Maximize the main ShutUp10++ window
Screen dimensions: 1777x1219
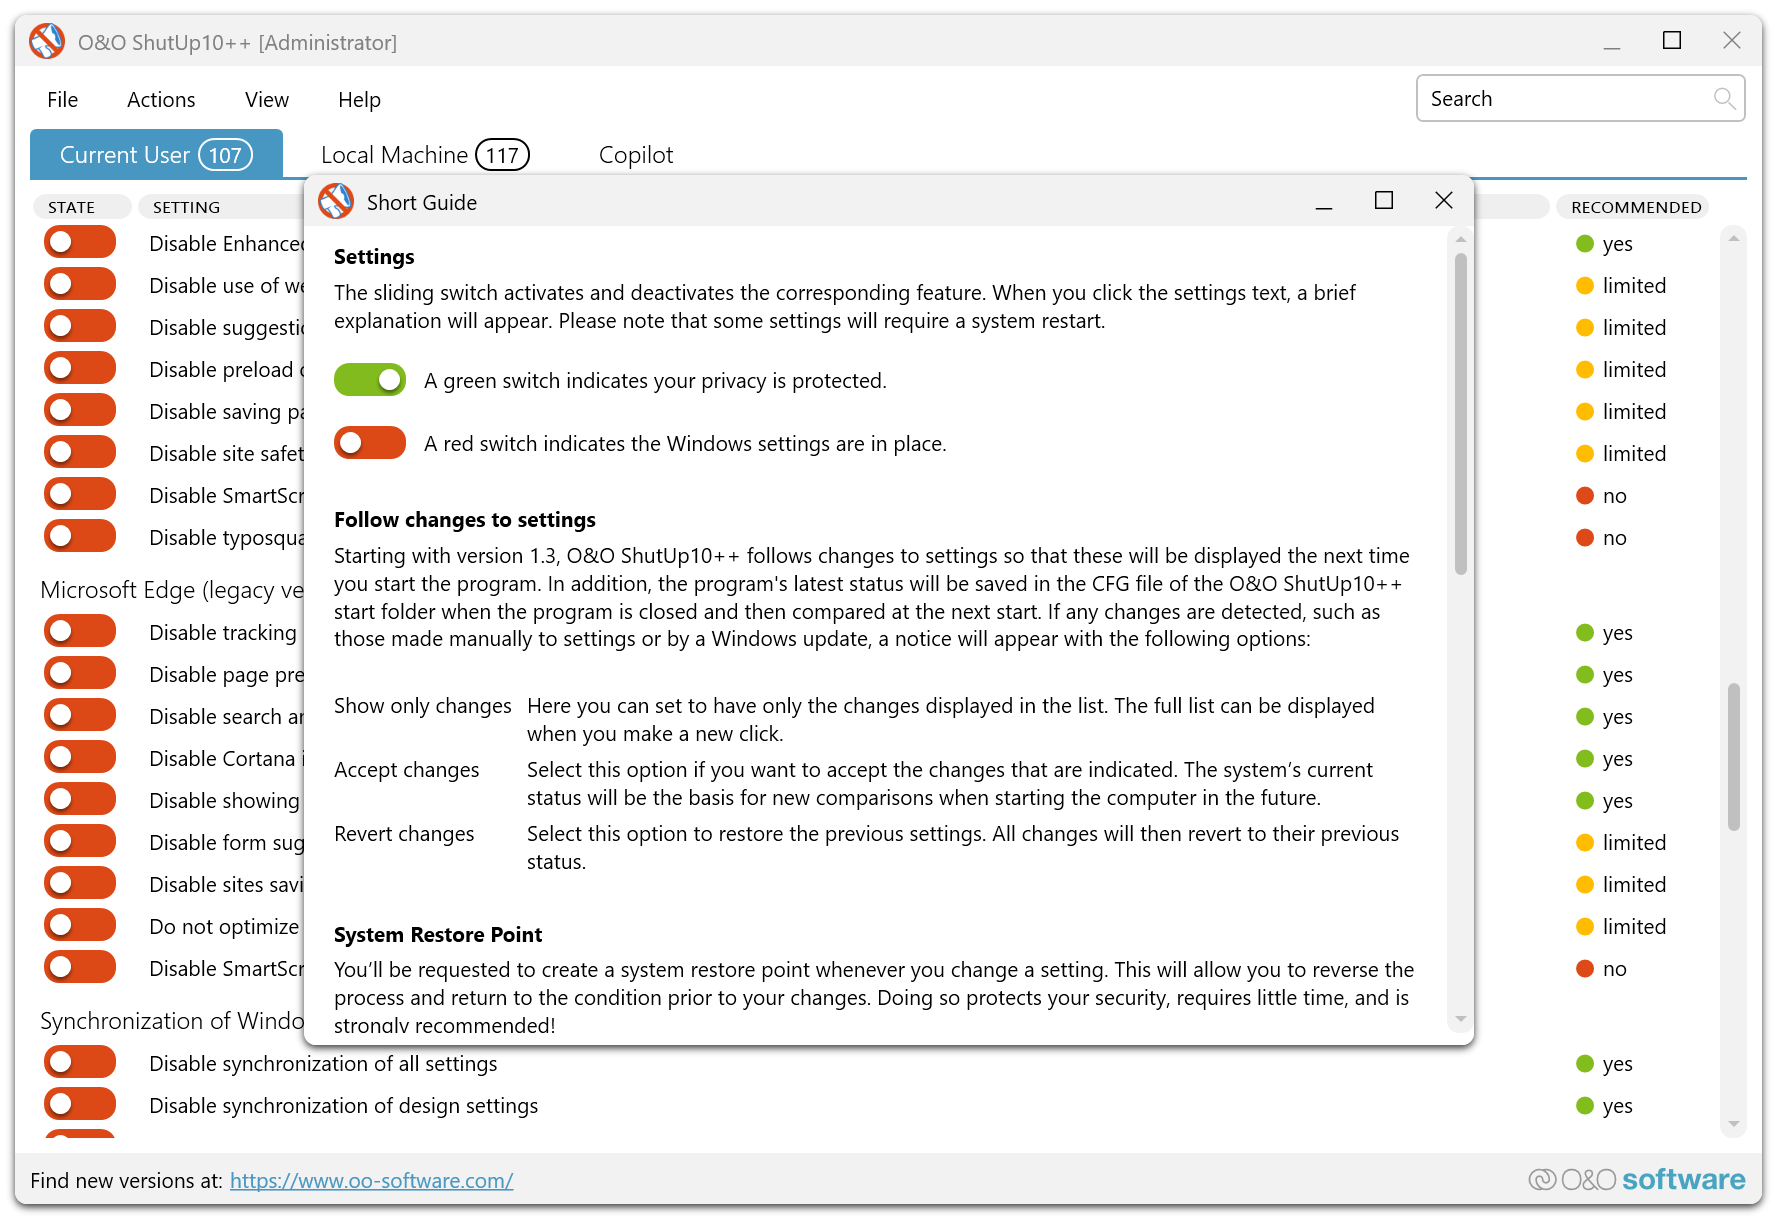[1671, 41]
